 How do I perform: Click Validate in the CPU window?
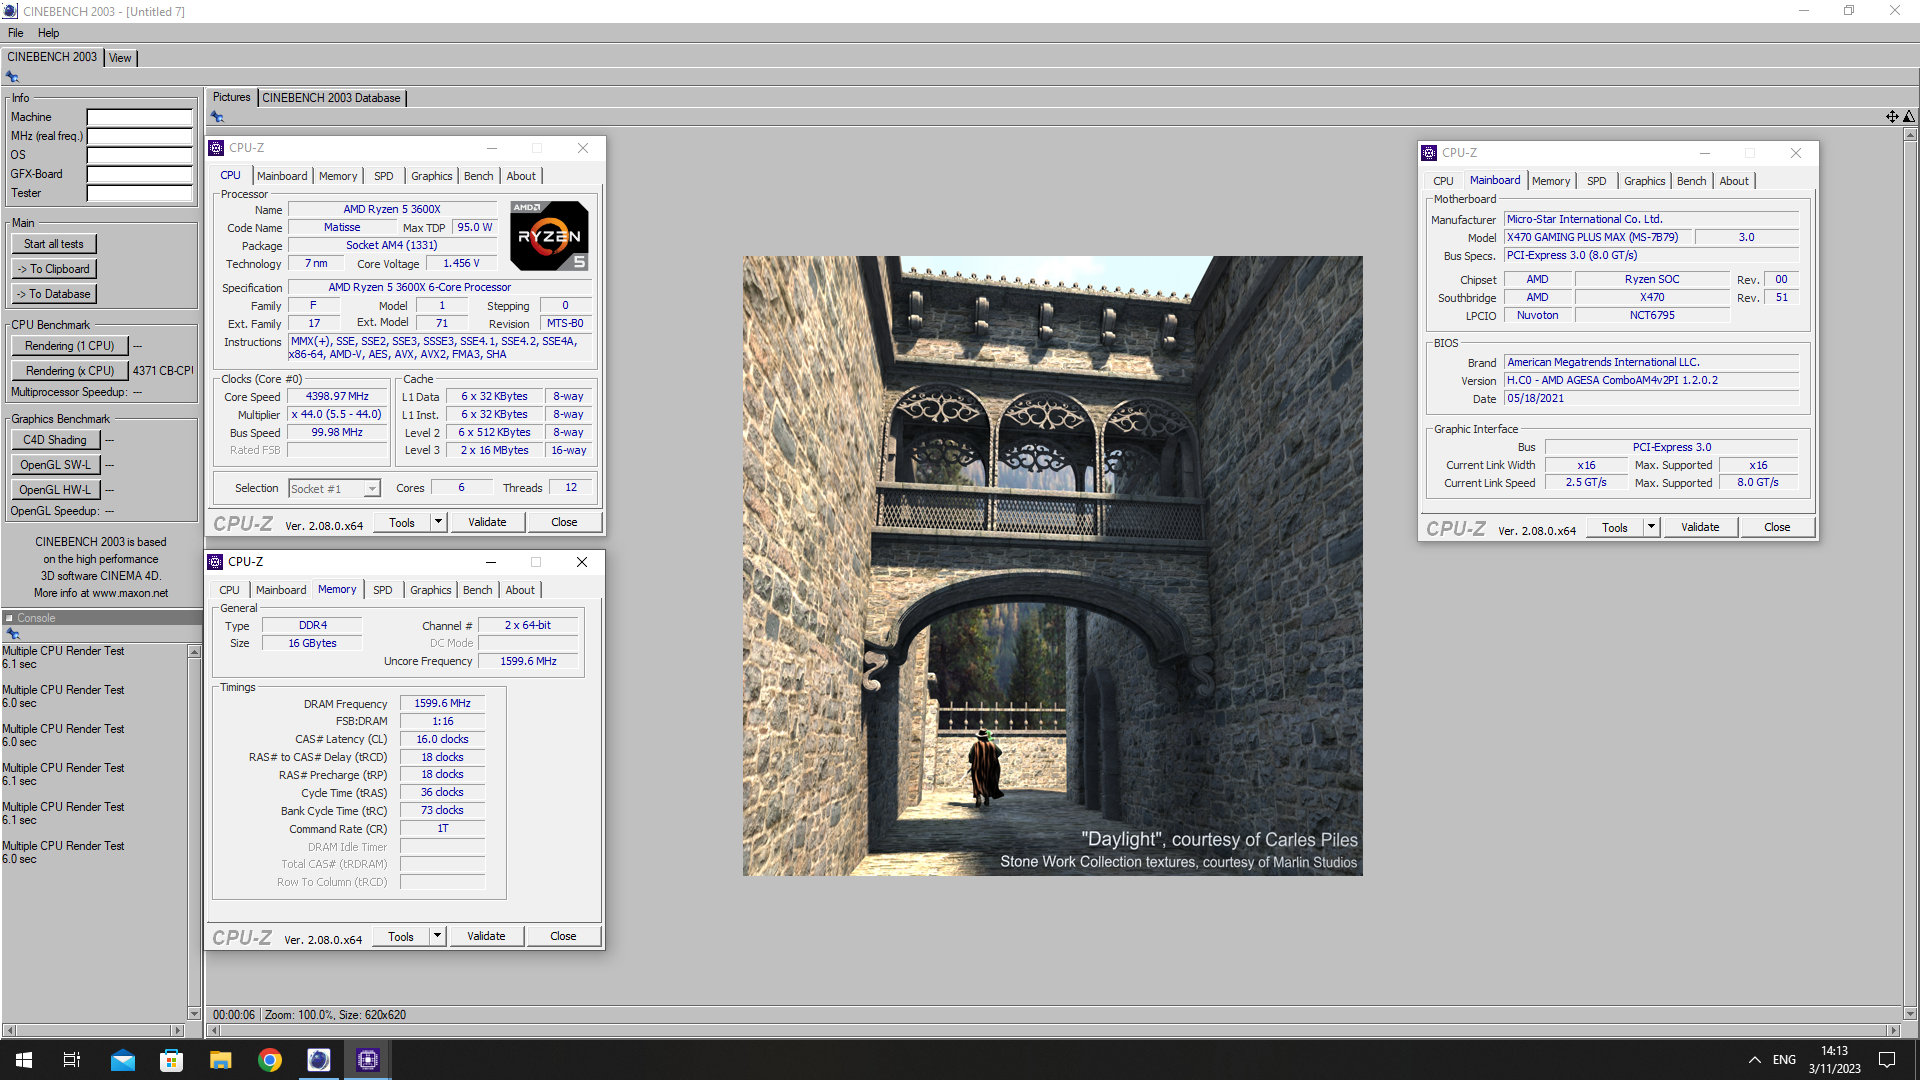[x=487, y=522]
